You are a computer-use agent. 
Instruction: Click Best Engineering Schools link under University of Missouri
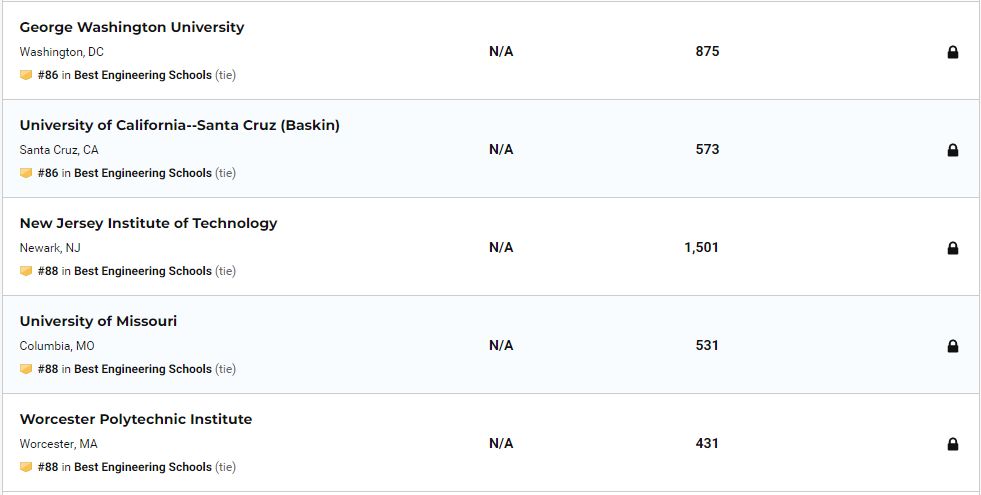[x=142, y=369]
